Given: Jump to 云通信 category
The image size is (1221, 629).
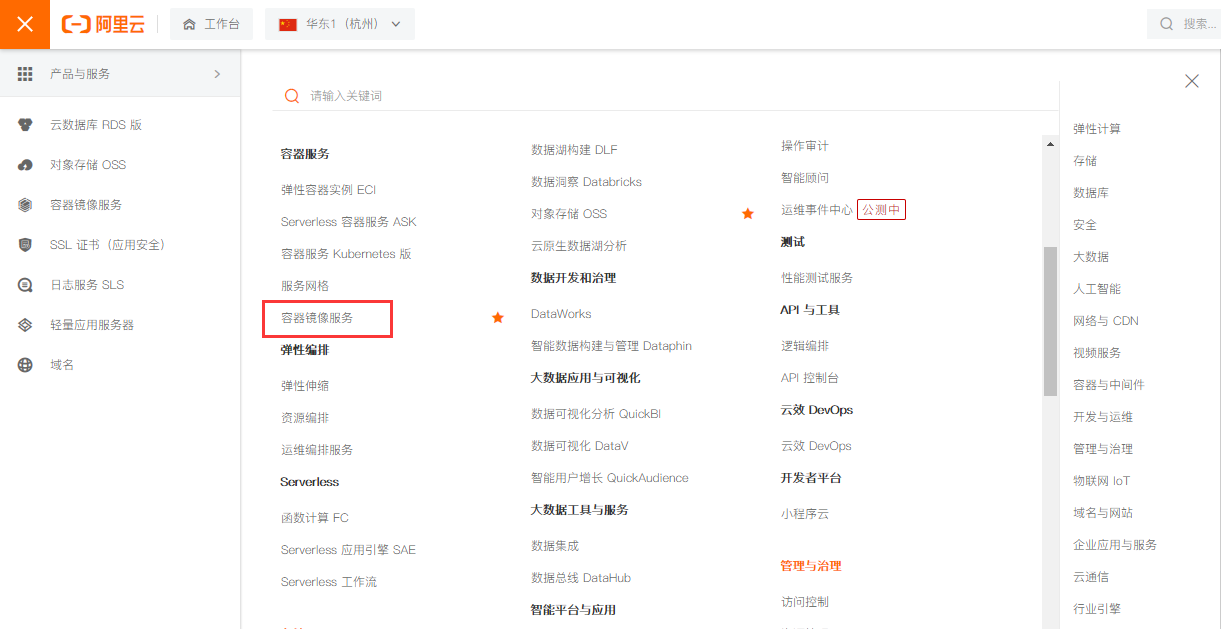Looking at the screenshot, I should click(1091, 577).
